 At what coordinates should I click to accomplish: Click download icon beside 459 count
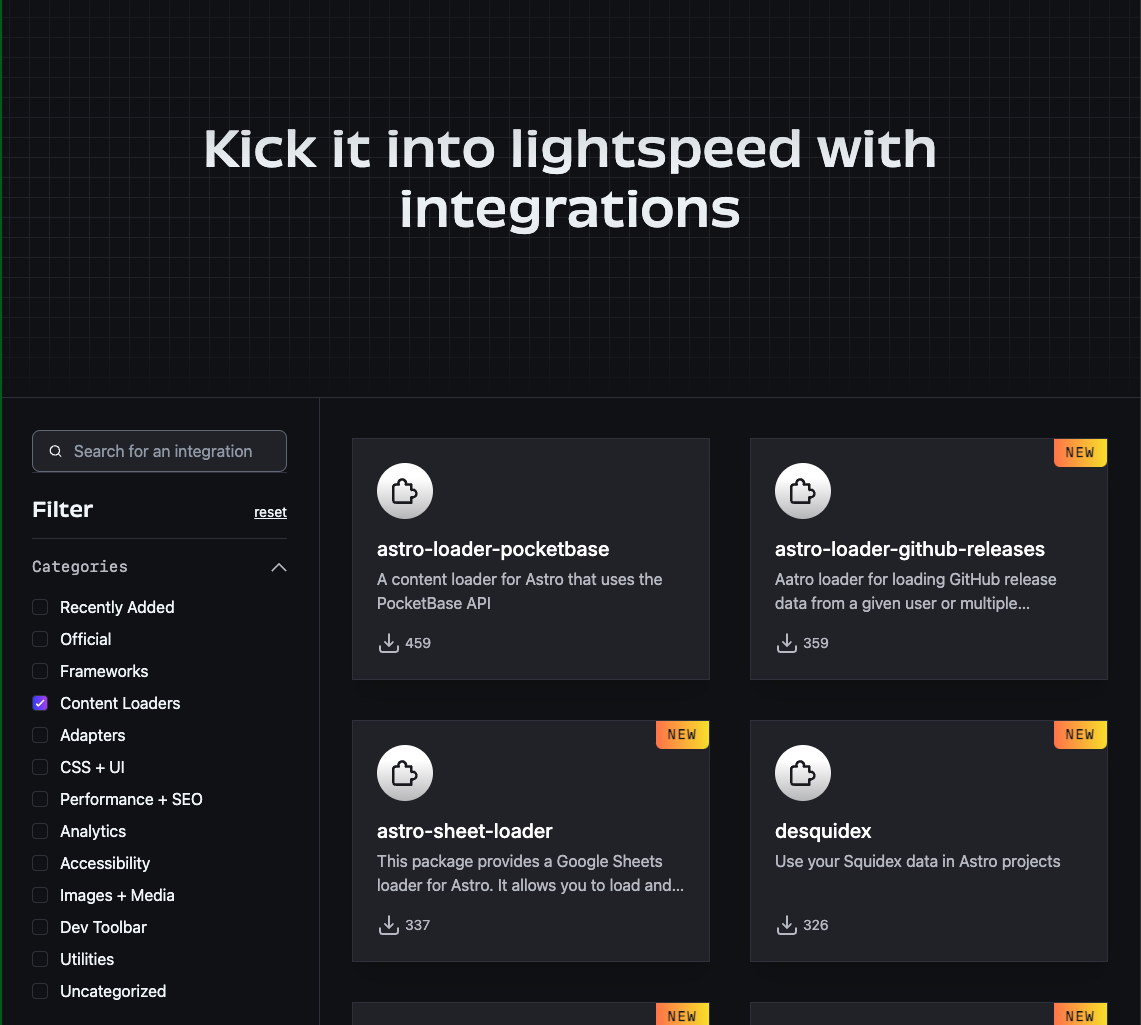pyautogui.click(x=389, y=643)
